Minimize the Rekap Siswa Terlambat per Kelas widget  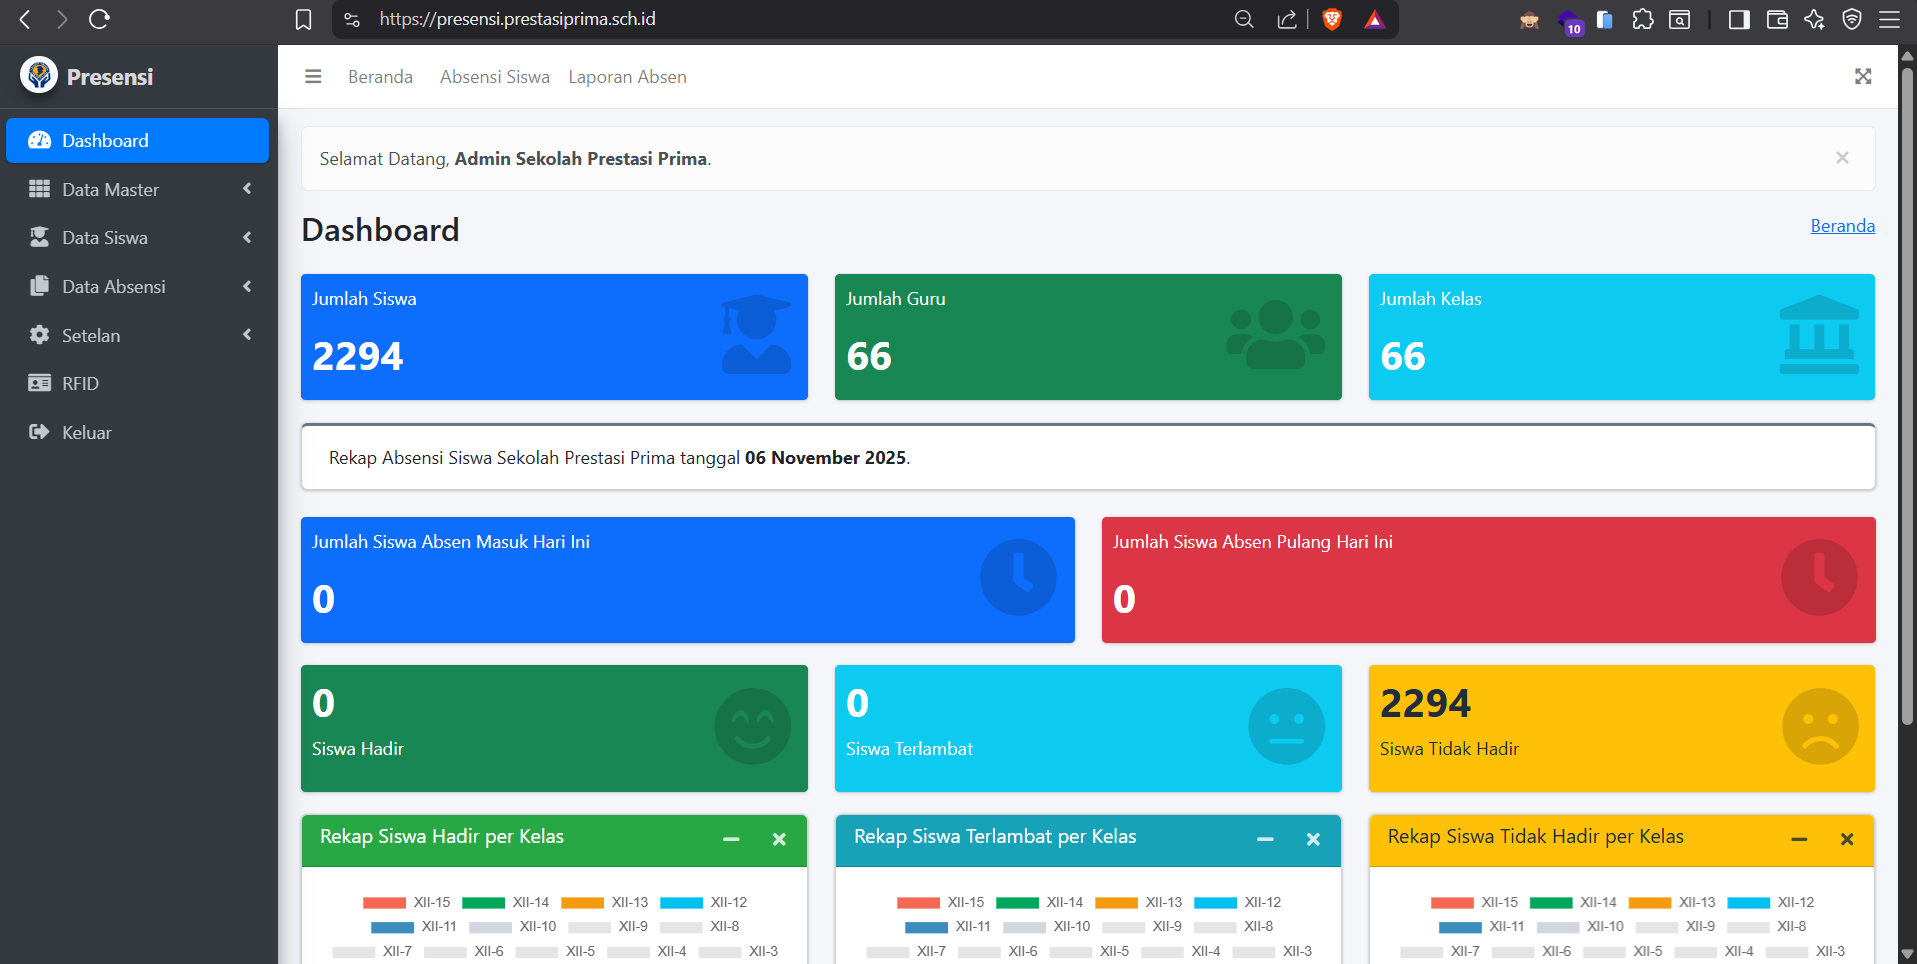(1265, 840)
